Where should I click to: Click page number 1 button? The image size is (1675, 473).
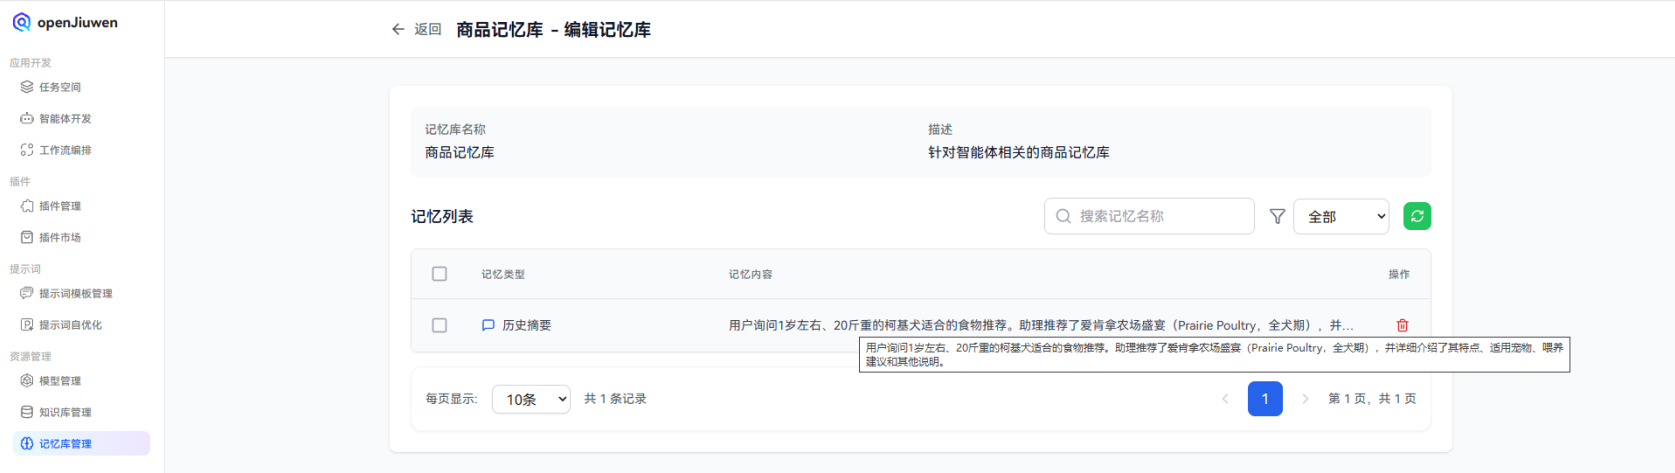(1265, 399)
